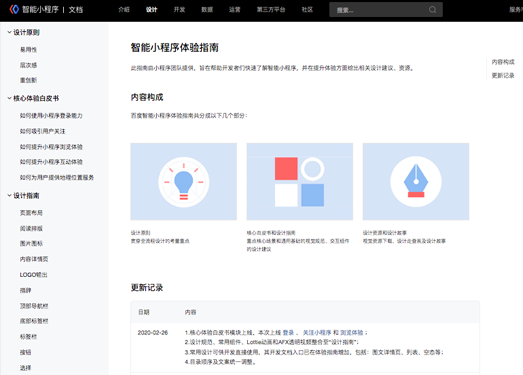523x375 pixels.
Task: Open 选择 in the sidebar
Action: click(x=25, y=368)
